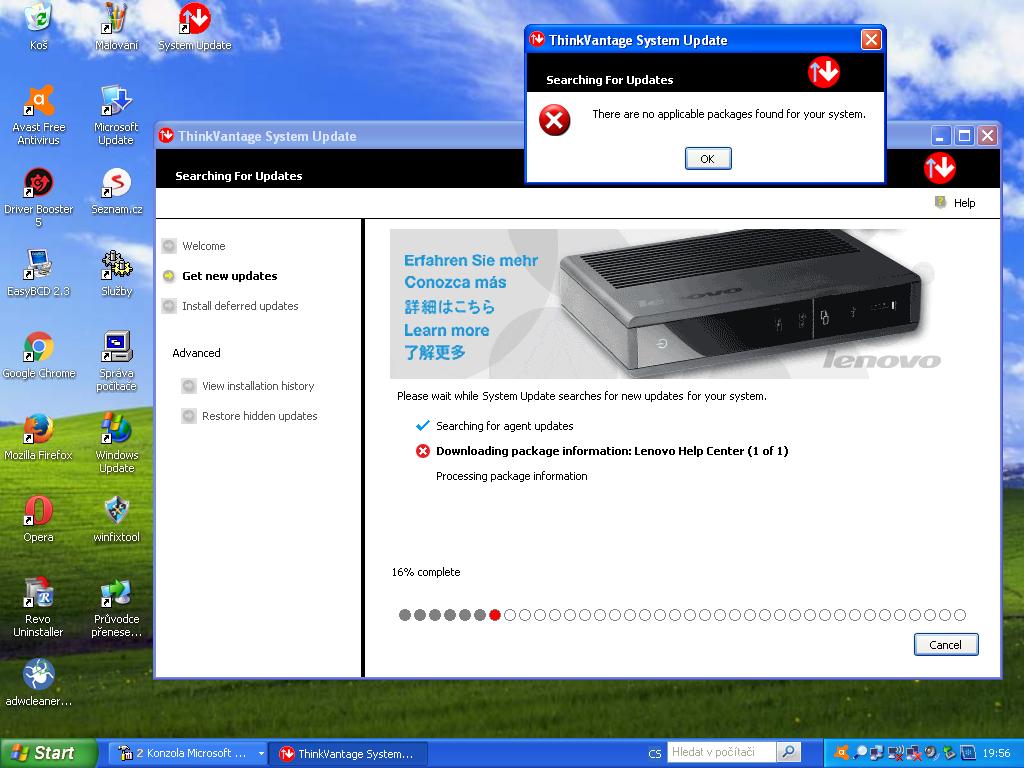Expand the grouped Konzola Microsoft taskbar dropdown arrow
1024x768 pixels.
[x=261, y=754]
